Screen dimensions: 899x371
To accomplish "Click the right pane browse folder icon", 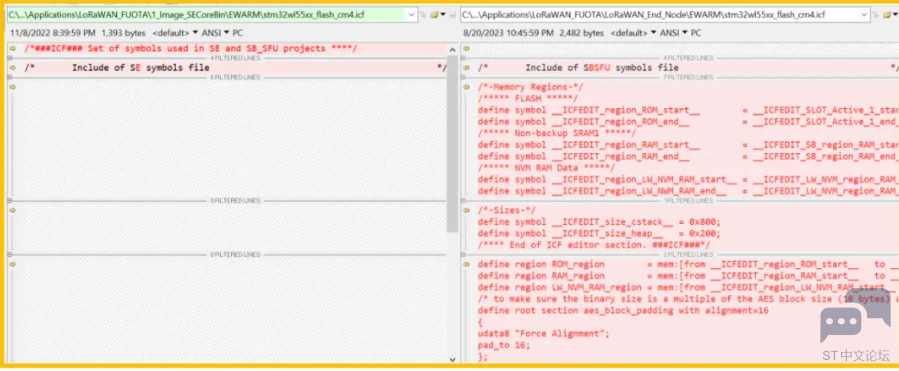I will (887, 15).
